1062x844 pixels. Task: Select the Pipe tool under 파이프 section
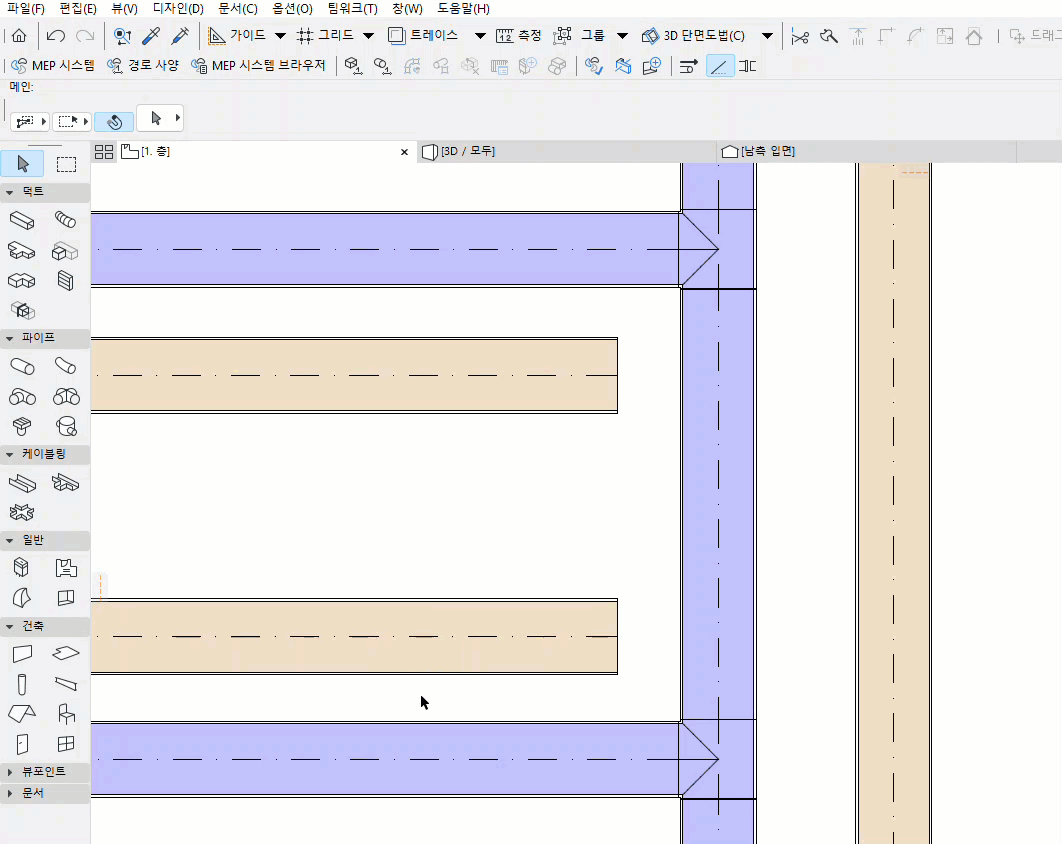tap(22, 366)
